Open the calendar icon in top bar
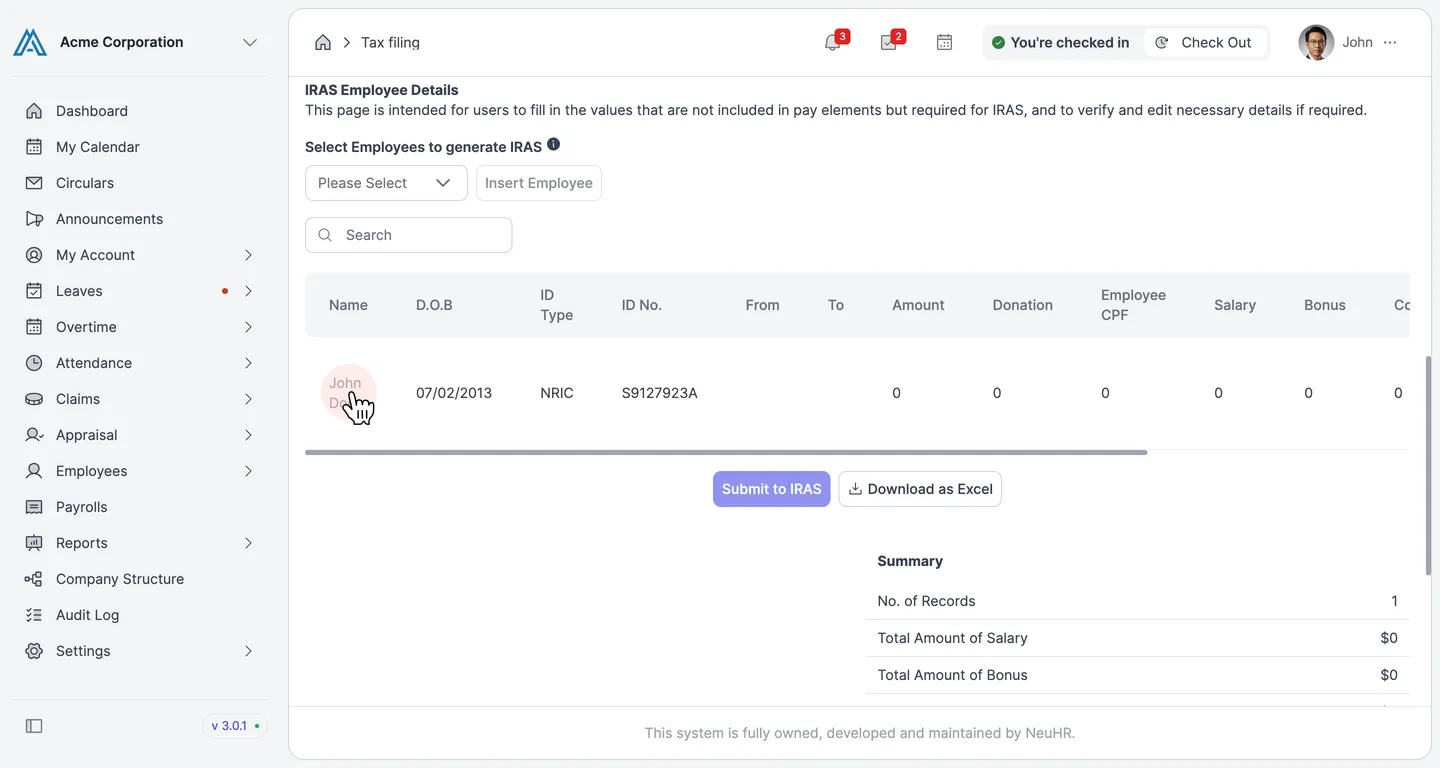 point(944,42)
